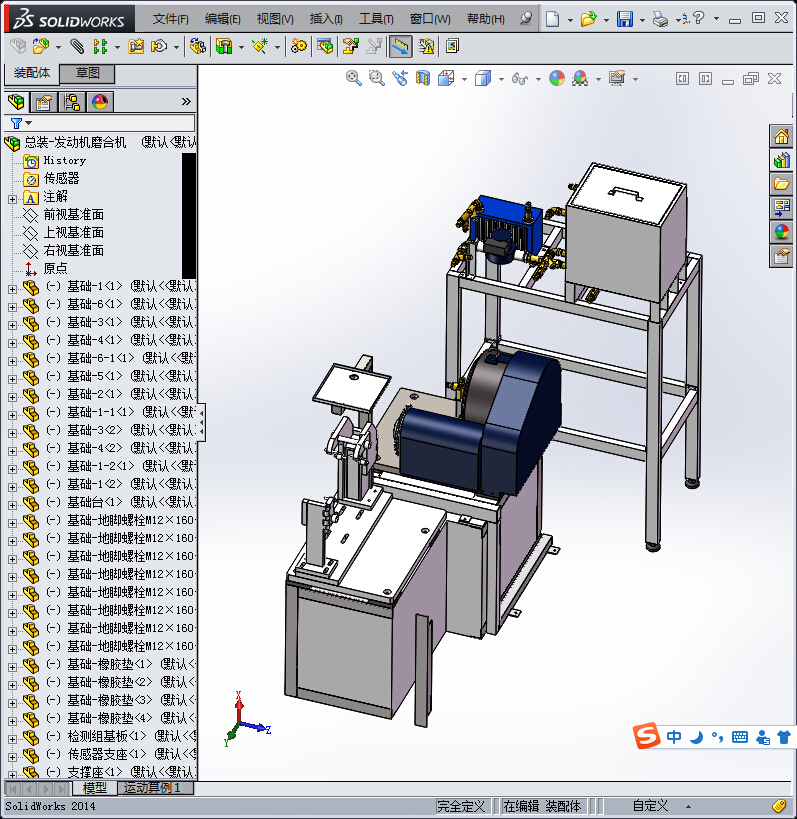This screenshot has height=819, width=797.
Task: Select the ConfigurationManager tab icon
Action: [x=72, y=102]
